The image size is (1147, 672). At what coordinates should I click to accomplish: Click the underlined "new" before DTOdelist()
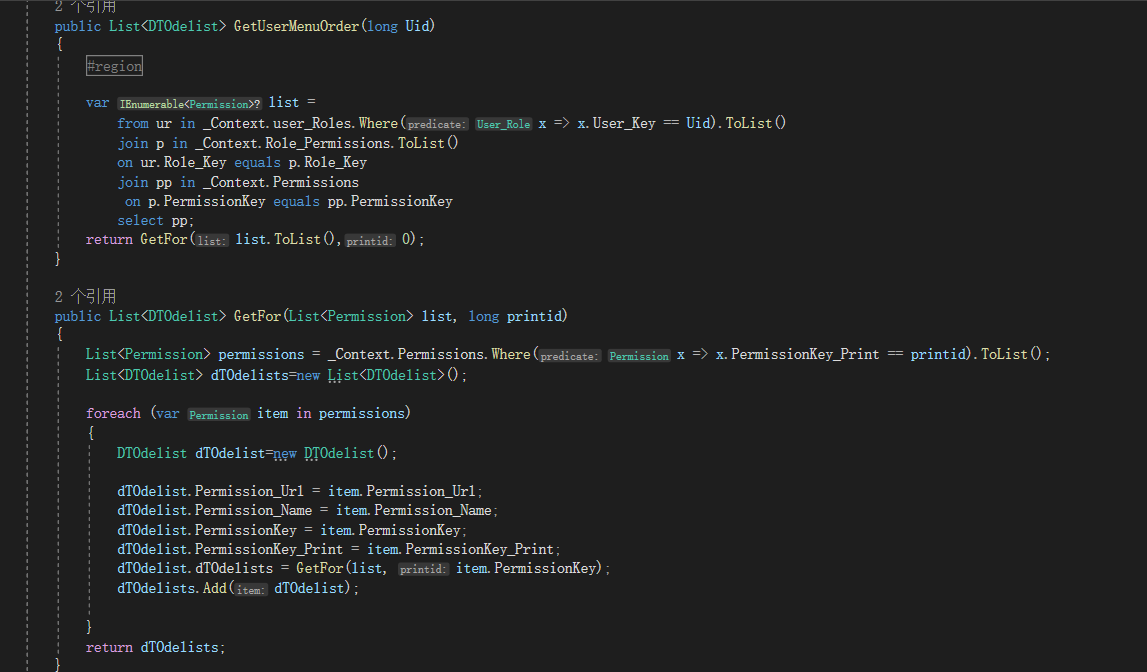(285, 453)
